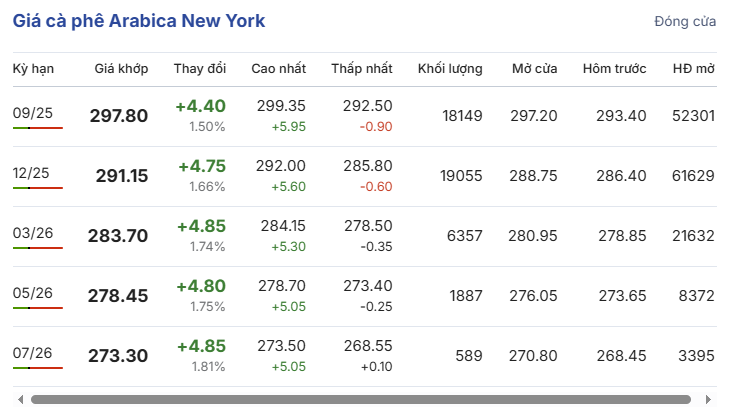Viewport: 738px width, 418px height.
Task: Click the Mở cửa column header
Action: [x=534, y=69]
